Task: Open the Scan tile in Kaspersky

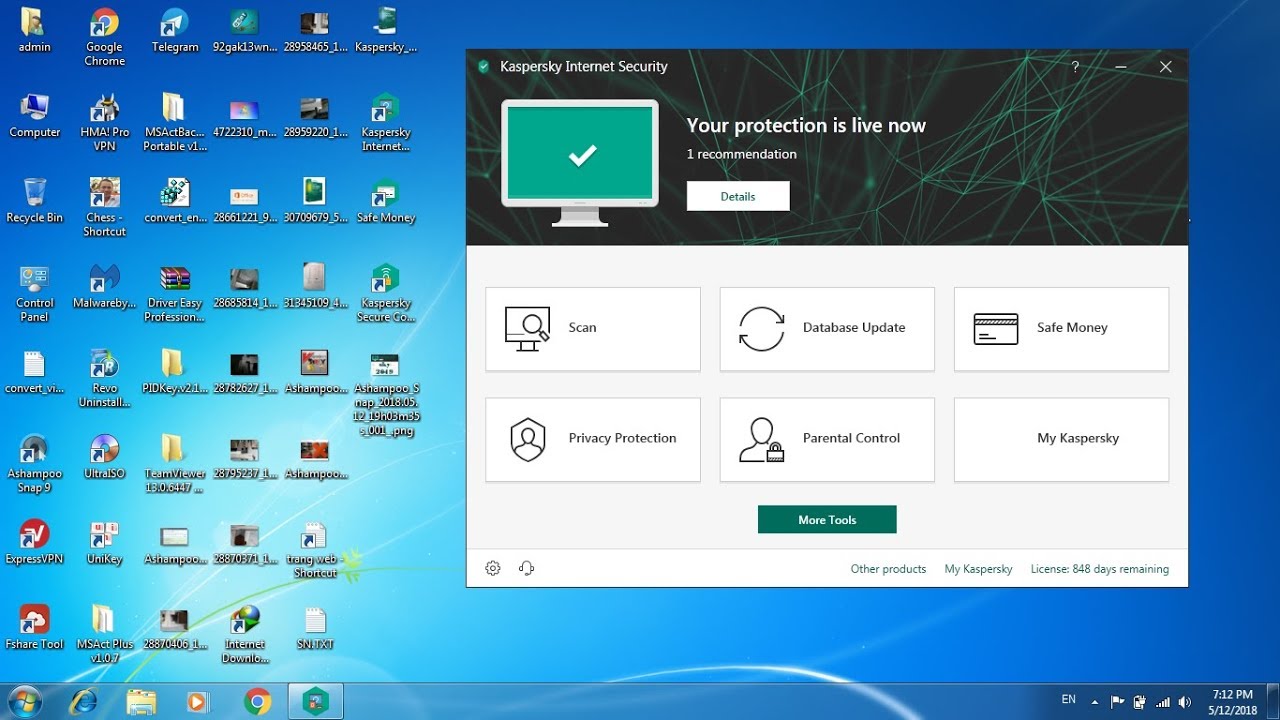Action: (x=593, y=329)
